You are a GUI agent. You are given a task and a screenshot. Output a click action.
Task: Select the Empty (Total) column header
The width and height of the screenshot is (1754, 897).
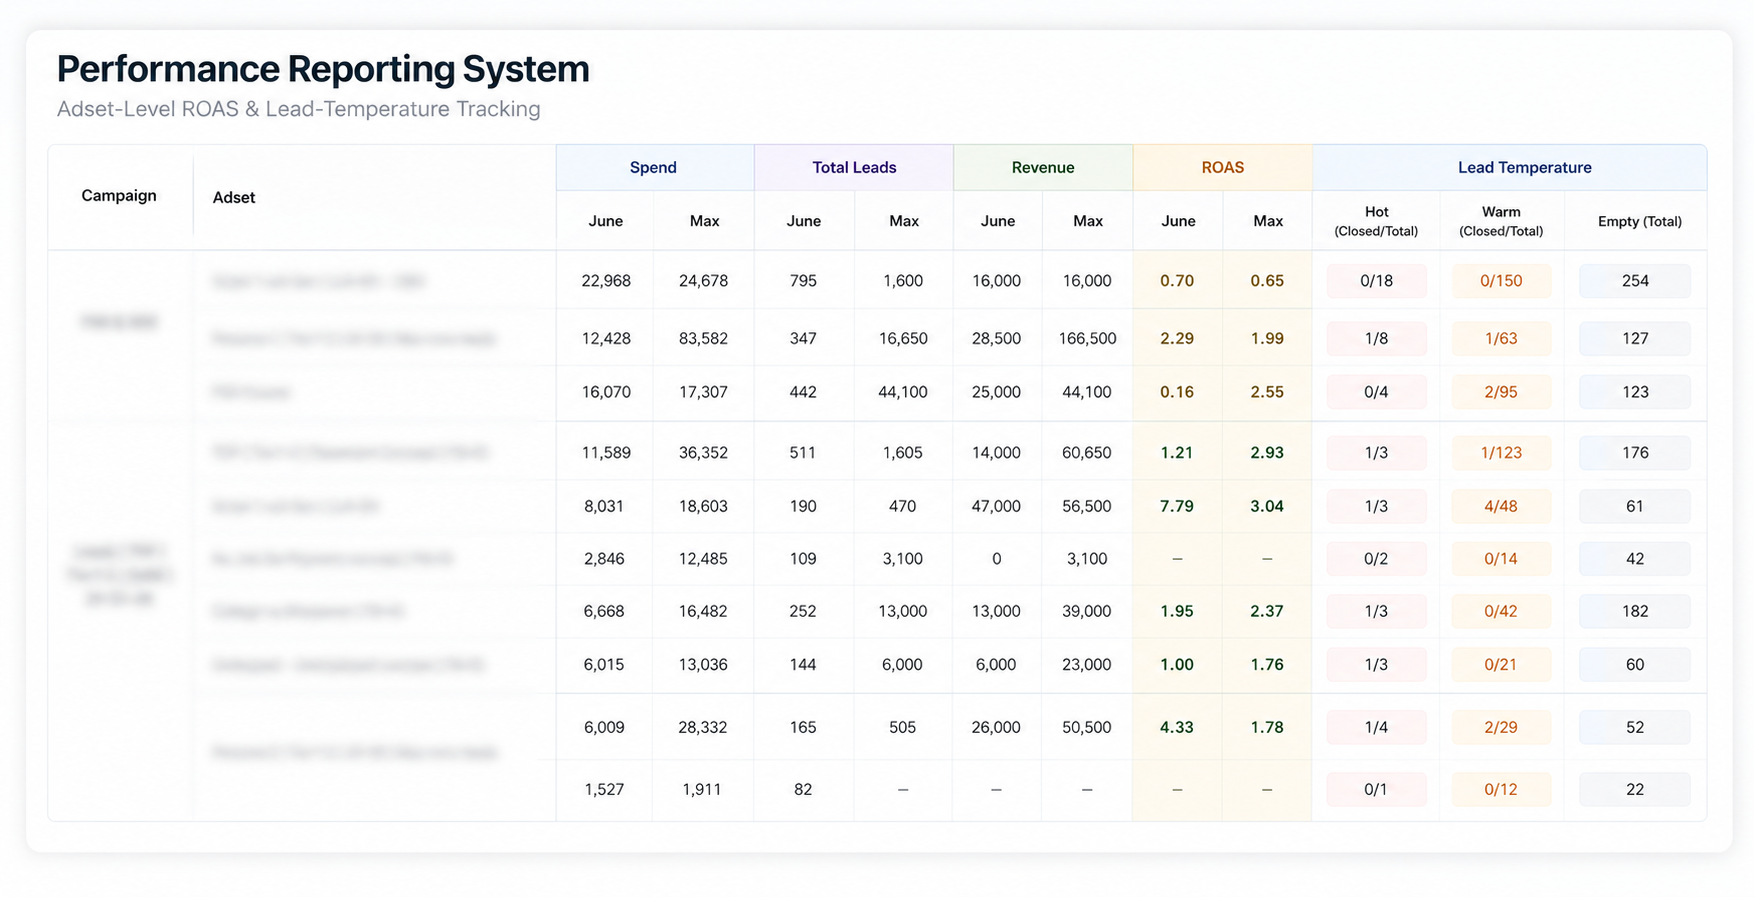1640,221
